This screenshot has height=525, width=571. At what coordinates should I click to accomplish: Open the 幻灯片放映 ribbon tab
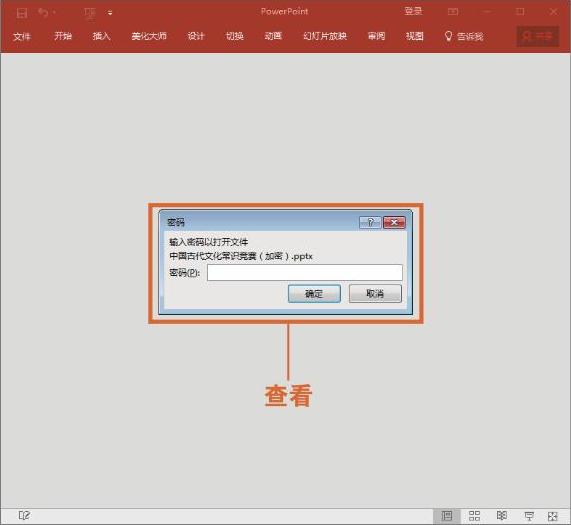[x=325, y=36]
